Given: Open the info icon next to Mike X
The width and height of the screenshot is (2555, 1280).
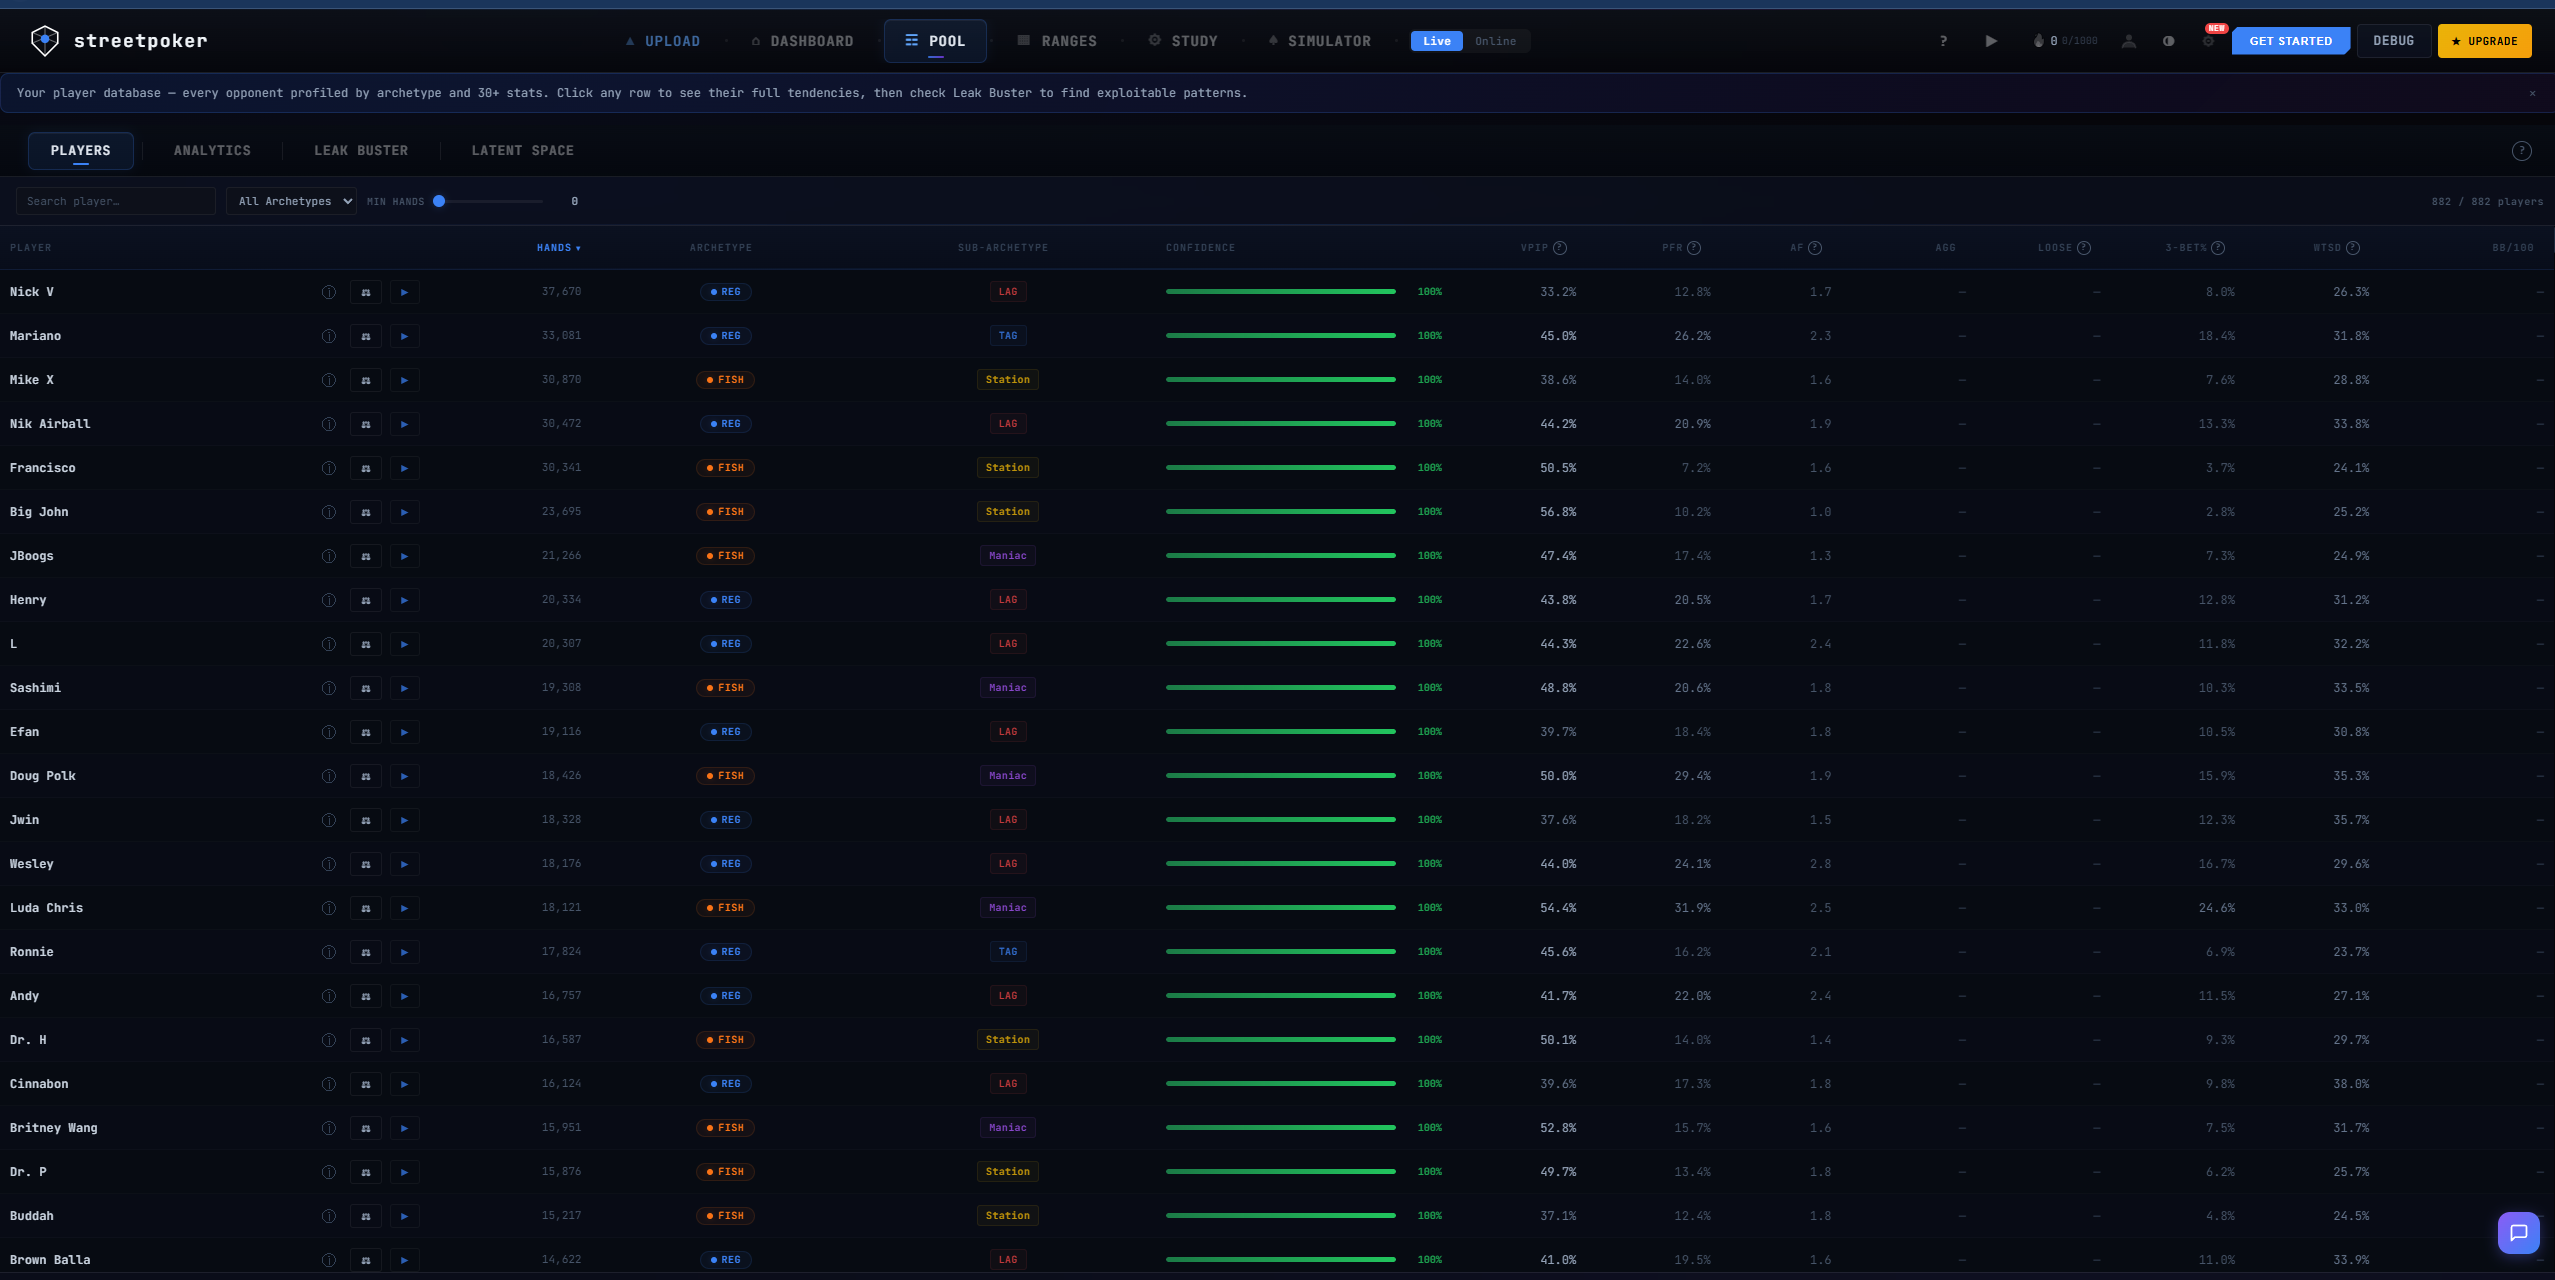Looking at the screenshot, I should (x=328, y=380).
